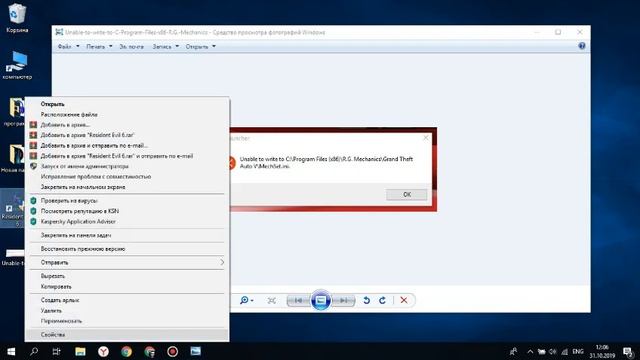Launch Yandex Browser from taskbar

[103, 351]
